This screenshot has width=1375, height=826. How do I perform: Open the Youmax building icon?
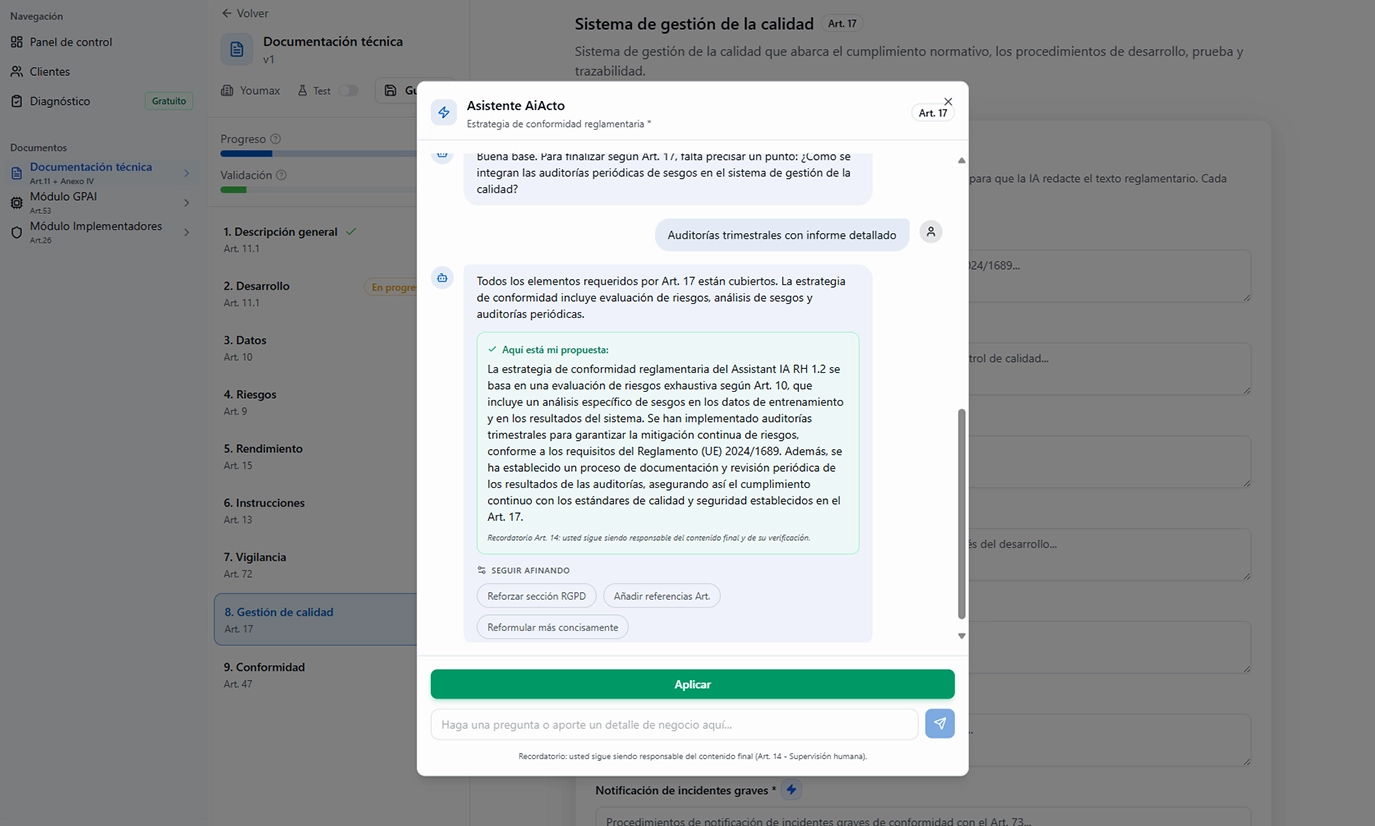point(229,90)
